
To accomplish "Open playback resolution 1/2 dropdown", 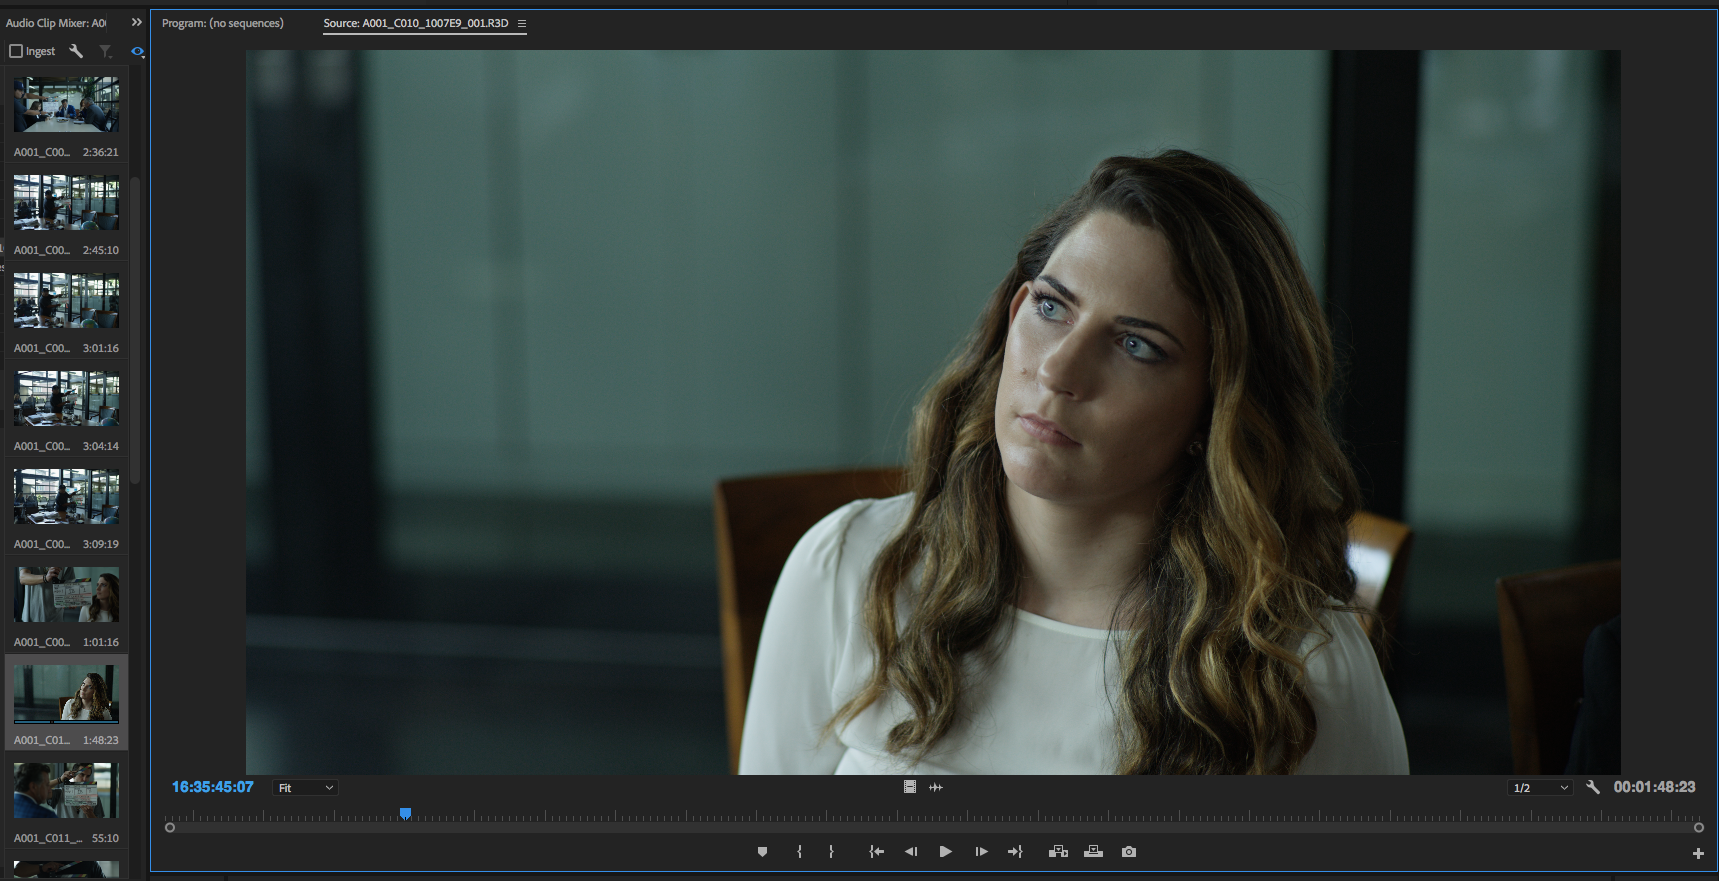I will click(1540, 788).
